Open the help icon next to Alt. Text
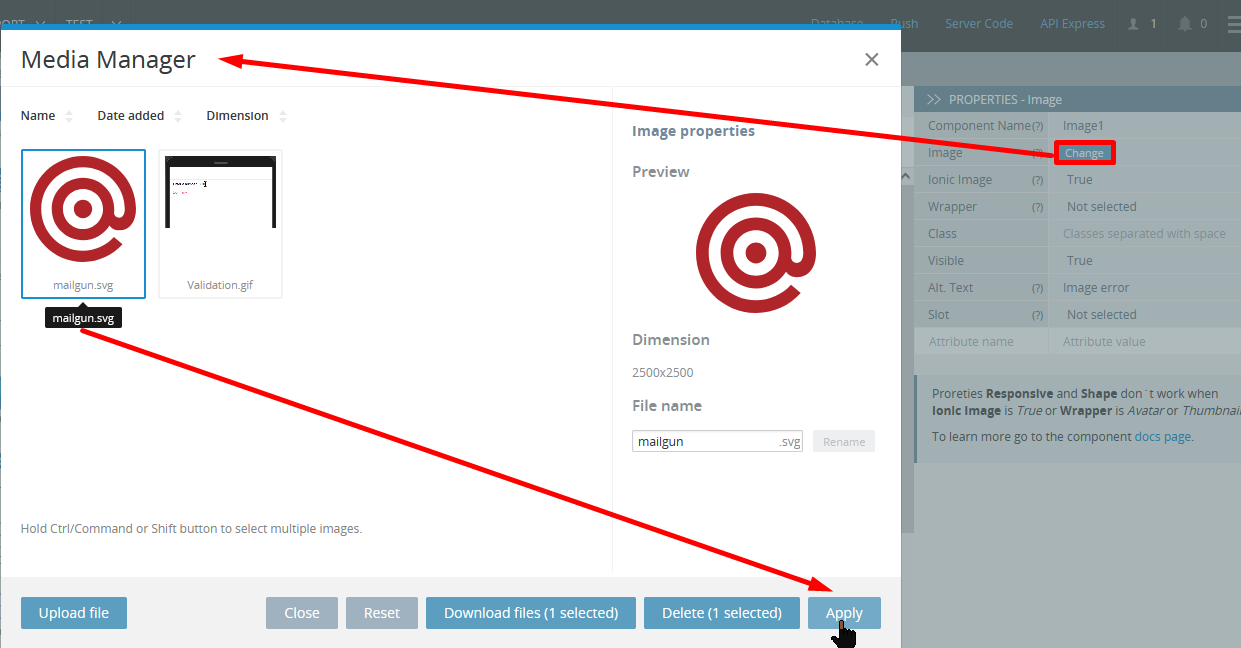This screenshot has height=648, width=1241. 1037,289
